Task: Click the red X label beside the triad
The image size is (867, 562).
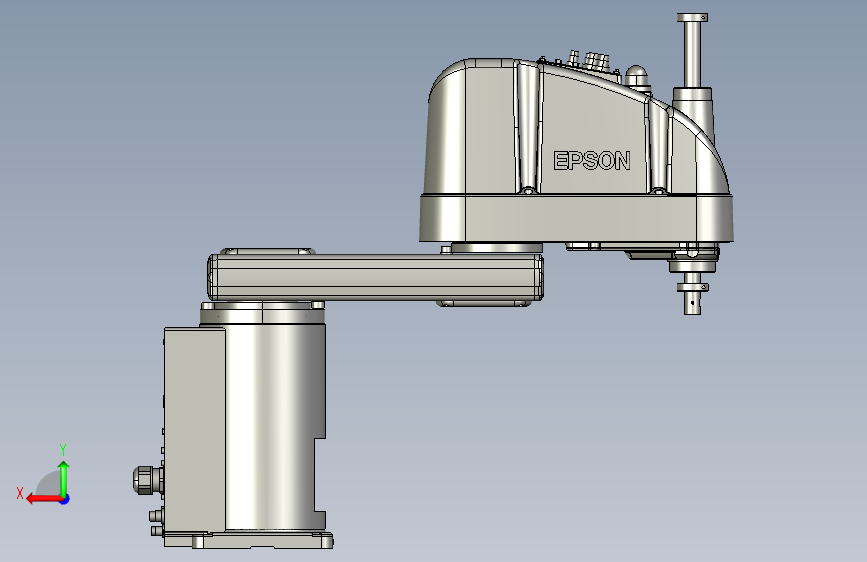Action: pyautogui.click(x=20, y=493)
